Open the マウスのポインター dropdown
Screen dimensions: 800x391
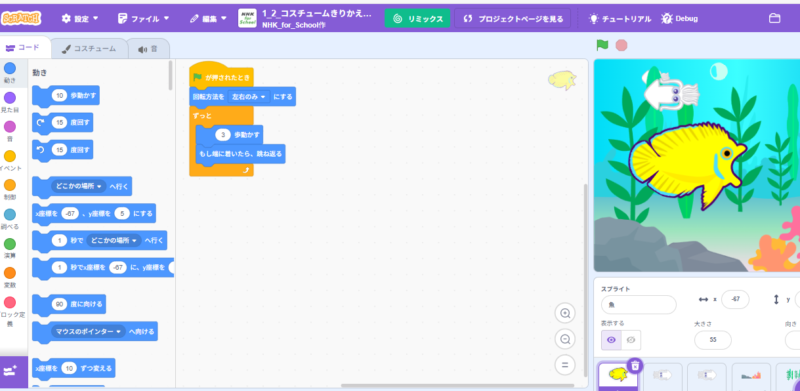pyautogui.click(x=88, y=331)
